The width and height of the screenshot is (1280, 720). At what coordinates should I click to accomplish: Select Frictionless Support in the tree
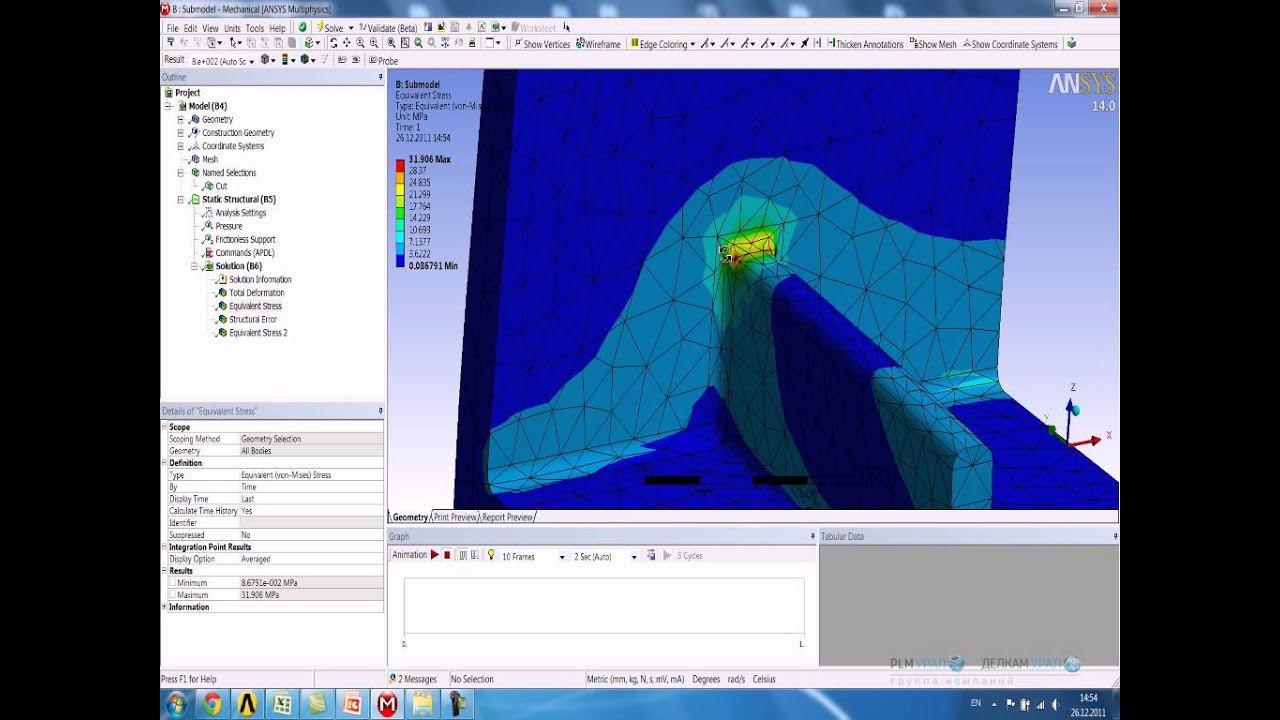(x=245, y=239)
